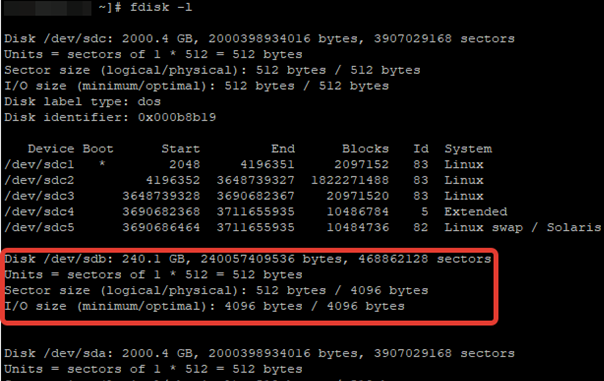Click 'Disk label type: dos' line

point(82,102)
